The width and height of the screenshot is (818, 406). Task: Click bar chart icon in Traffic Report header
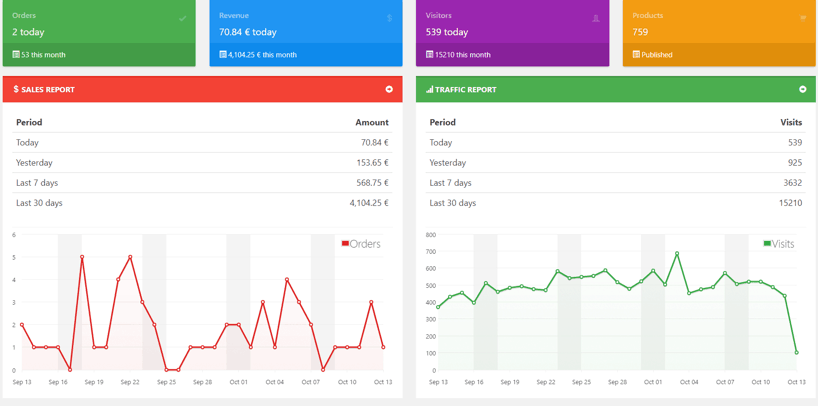pos(430,90)
